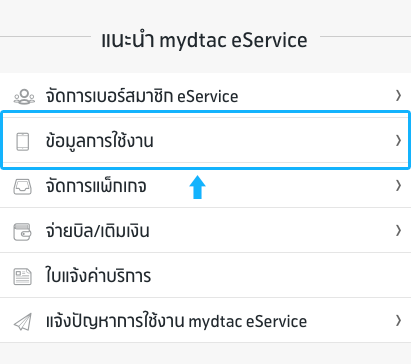The width and height of the screenshot is (411, 364).
Task: Expand จัดการแพ็กเกจ using its right chevron
Action: coord(398,186)
